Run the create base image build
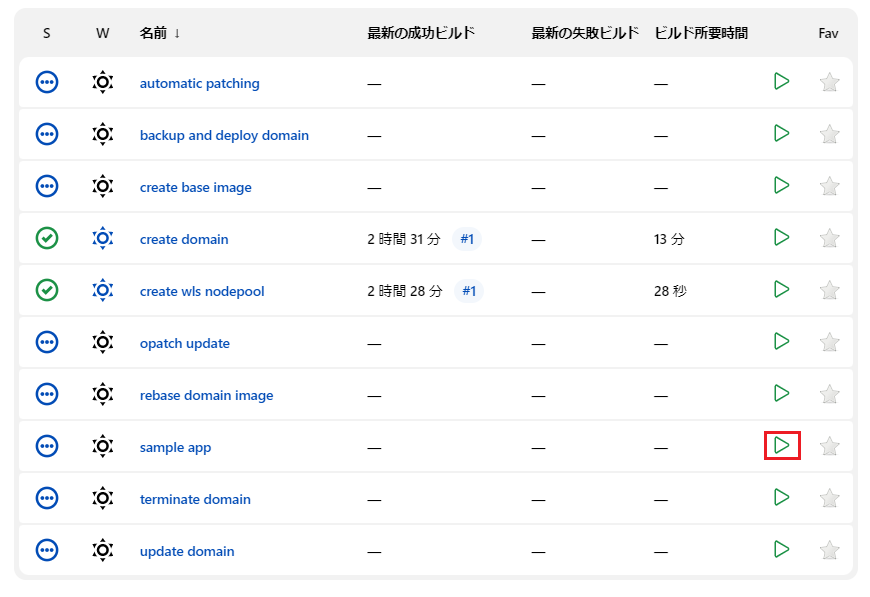The image size is (870, 597). 781,185
